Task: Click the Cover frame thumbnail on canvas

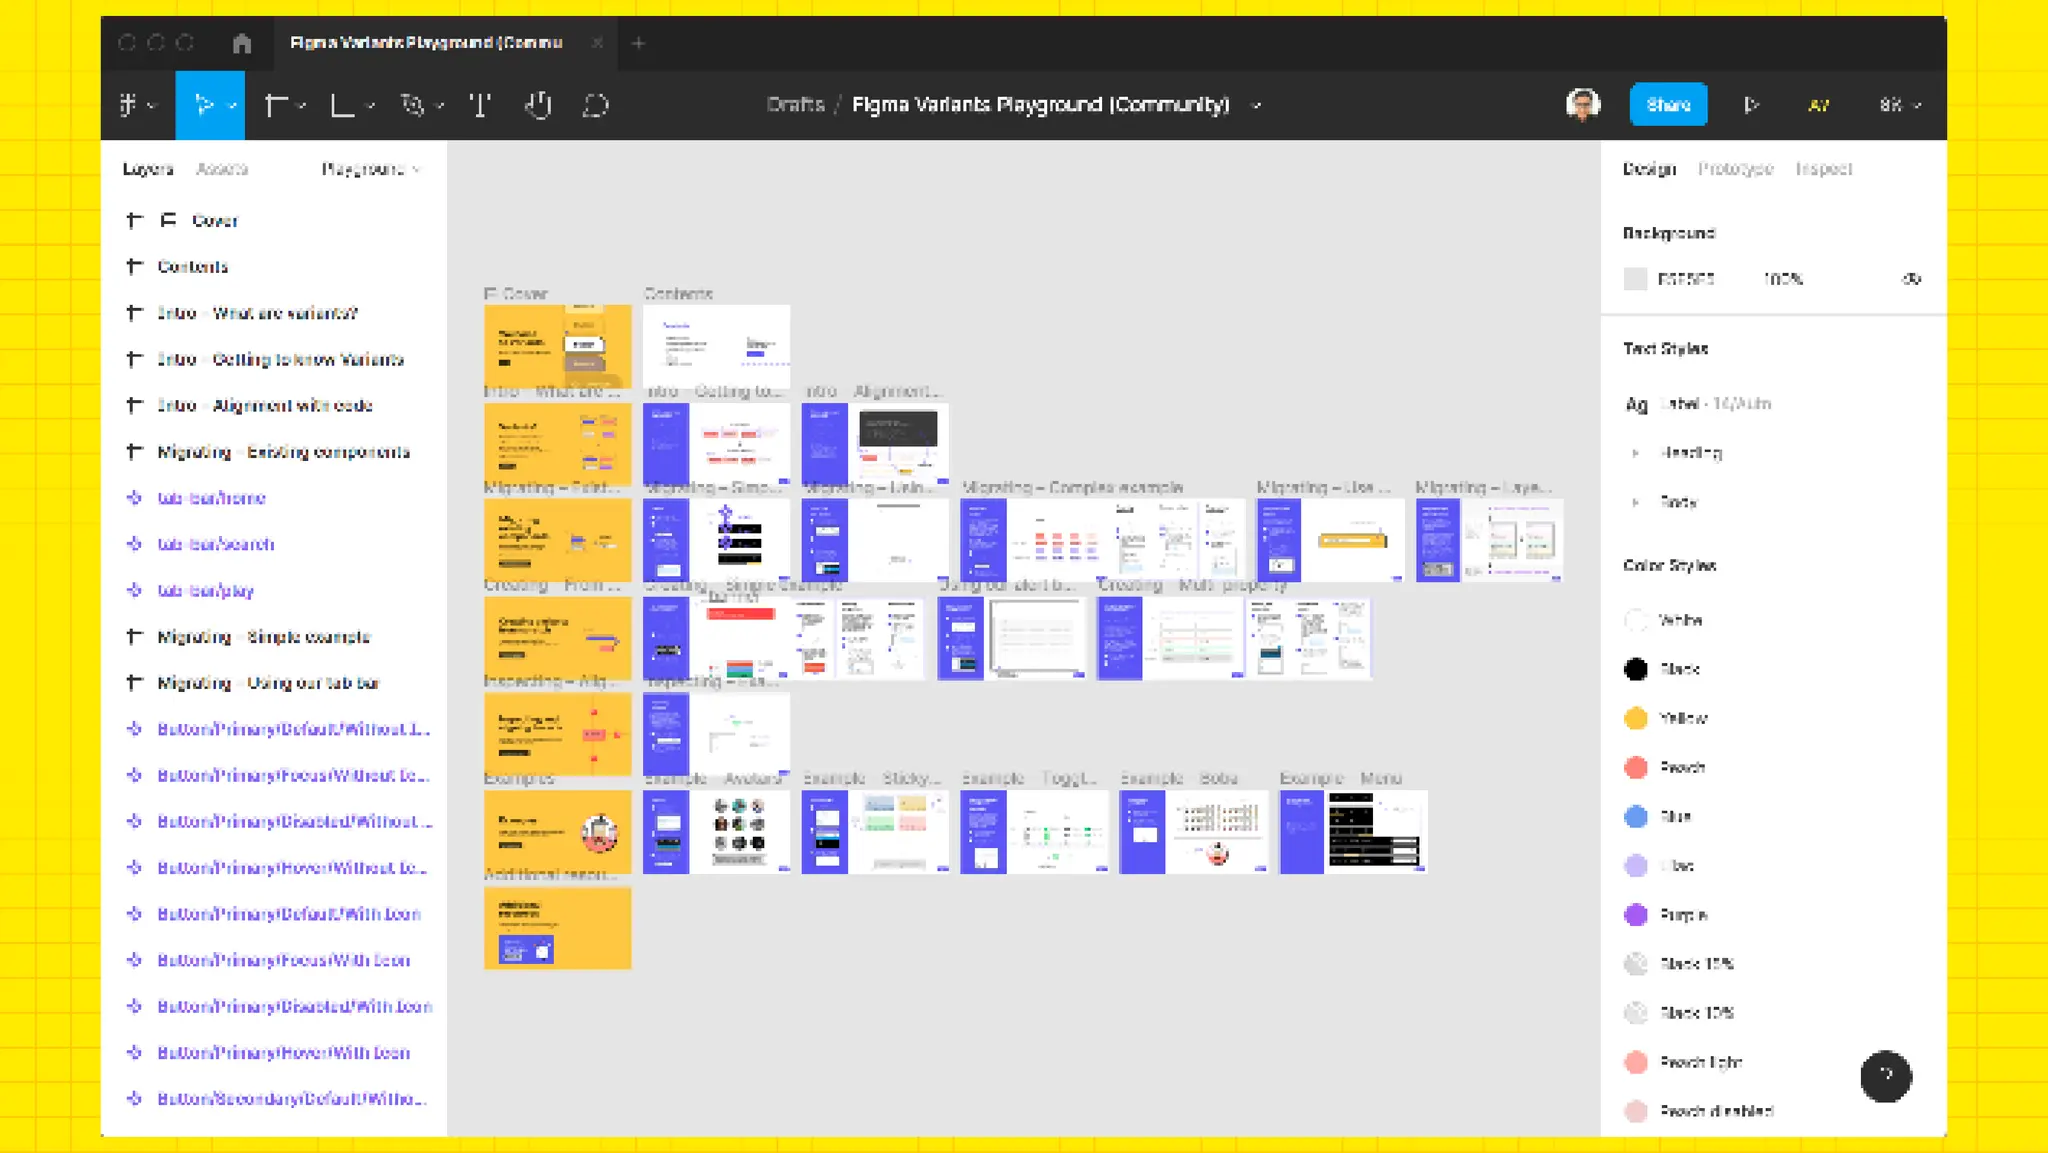Action: tap(557, 345)
